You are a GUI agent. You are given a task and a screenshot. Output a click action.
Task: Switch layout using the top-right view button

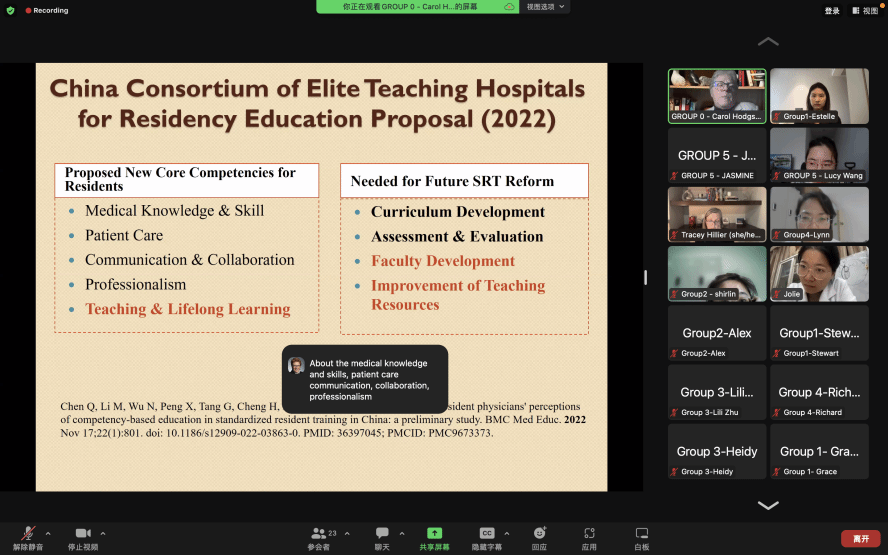tap(864, 10)
